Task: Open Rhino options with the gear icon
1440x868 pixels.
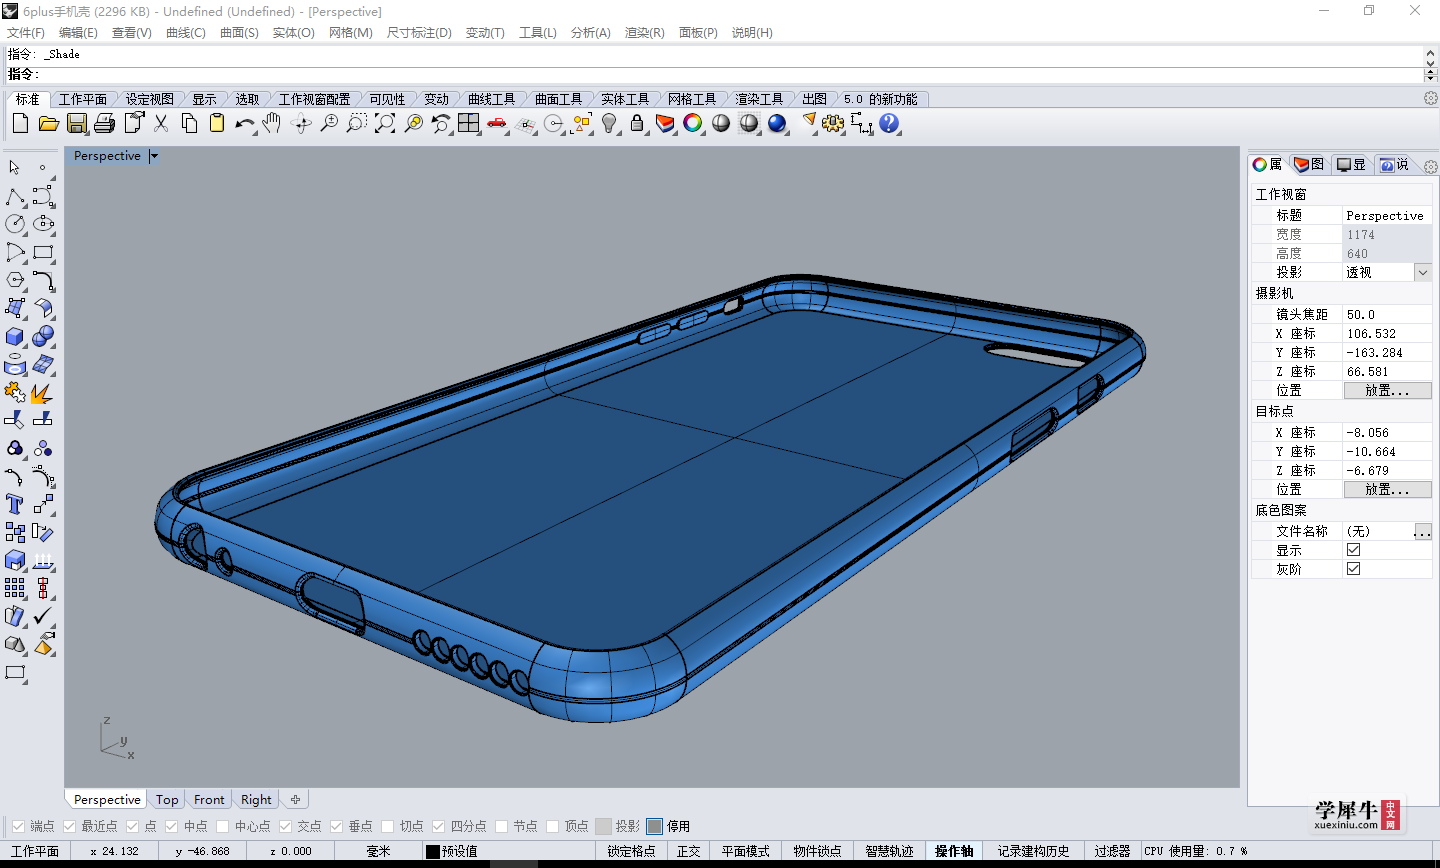Action: (833, 123)
